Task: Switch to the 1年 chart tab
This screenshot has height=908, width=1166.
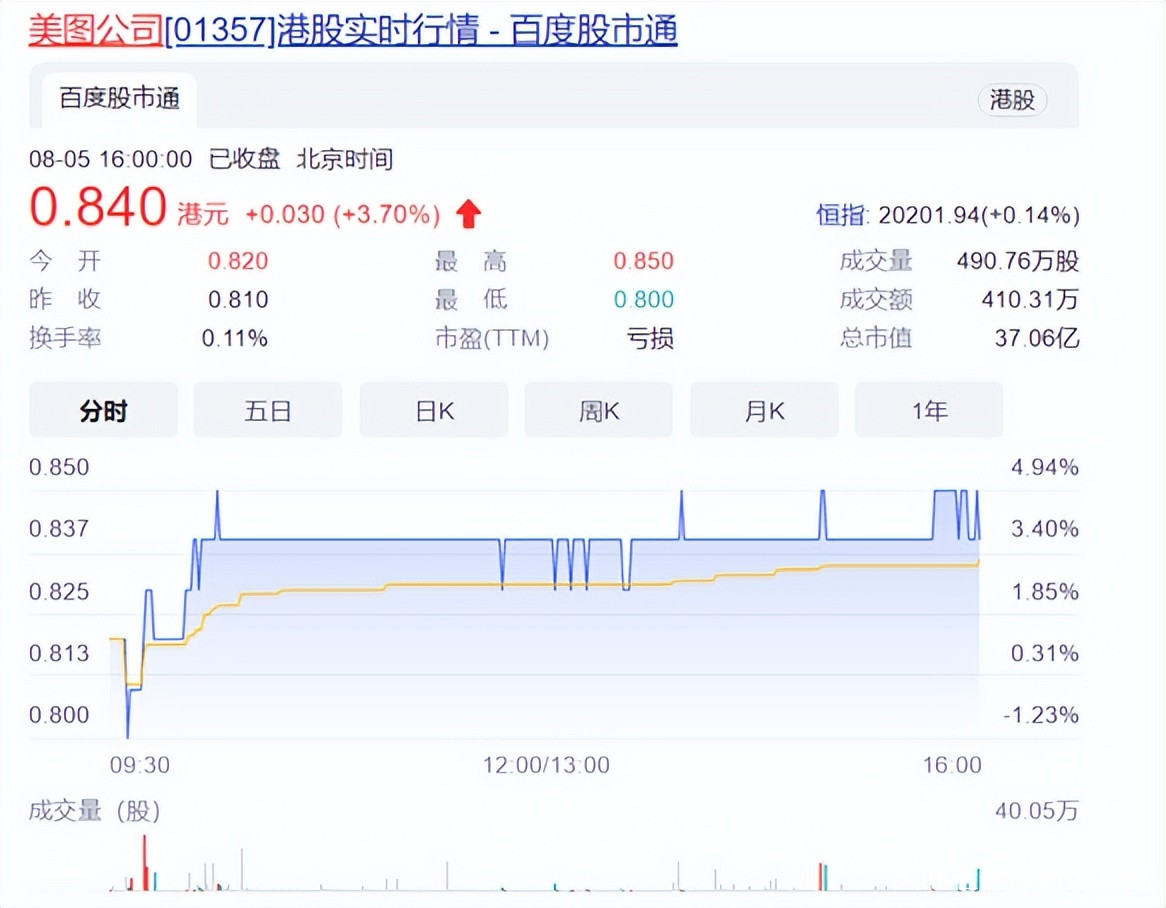Action: coord(929,410)
